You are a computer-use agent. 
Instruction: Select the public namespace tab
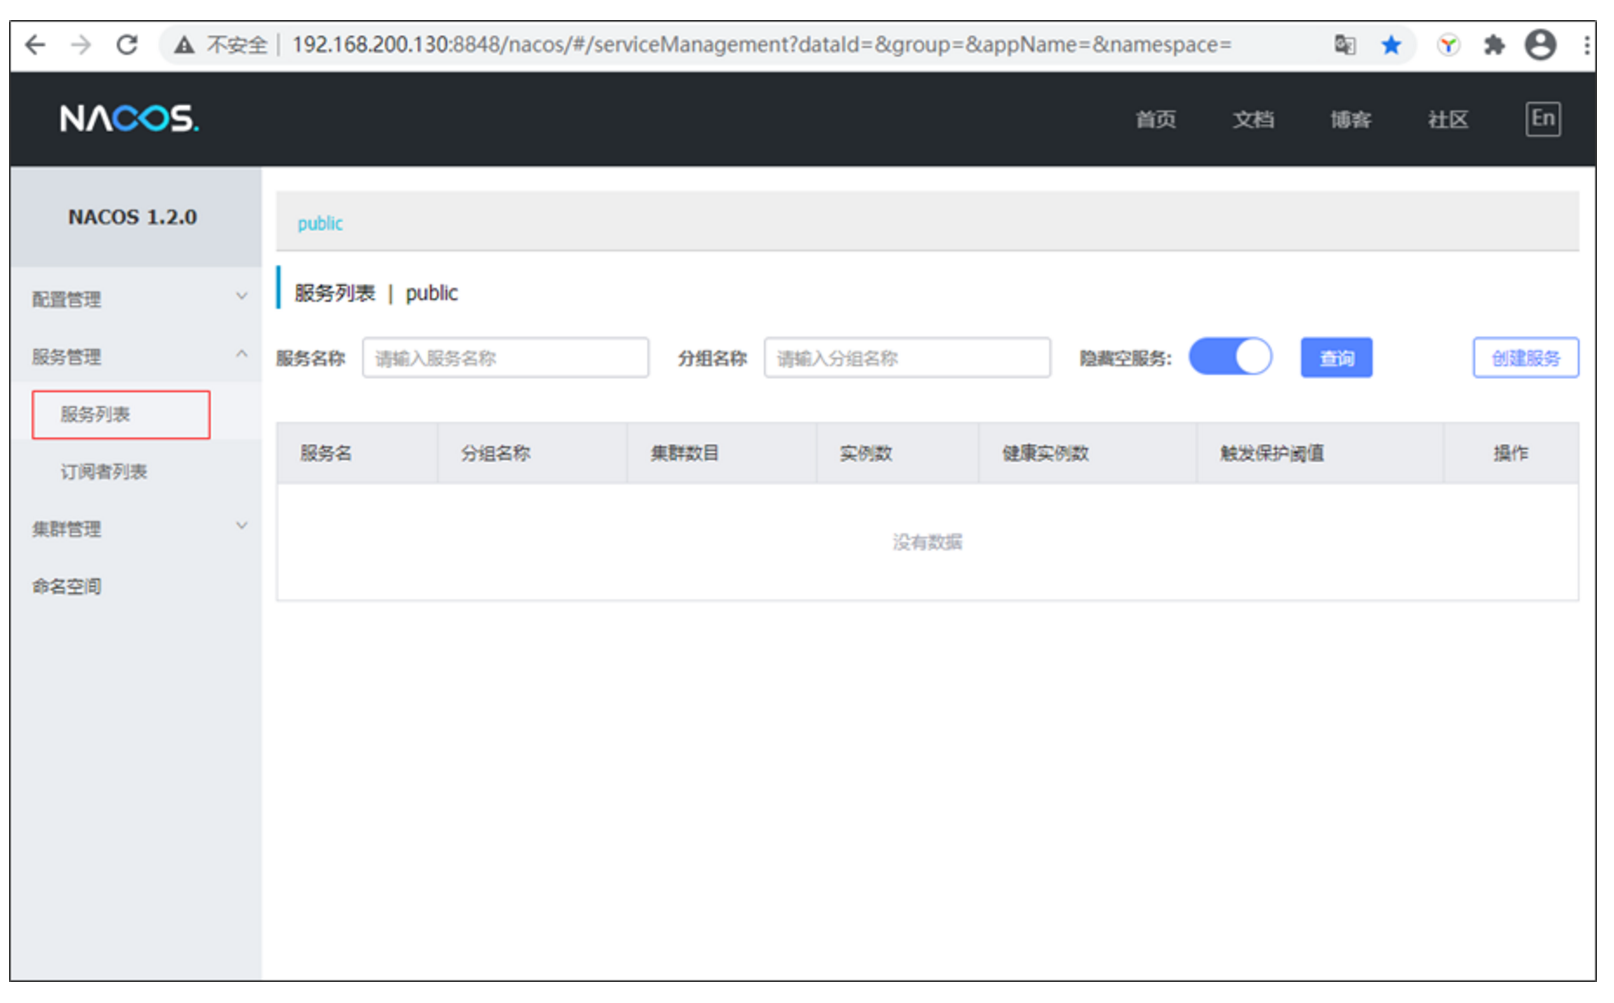tap(319, 223)
